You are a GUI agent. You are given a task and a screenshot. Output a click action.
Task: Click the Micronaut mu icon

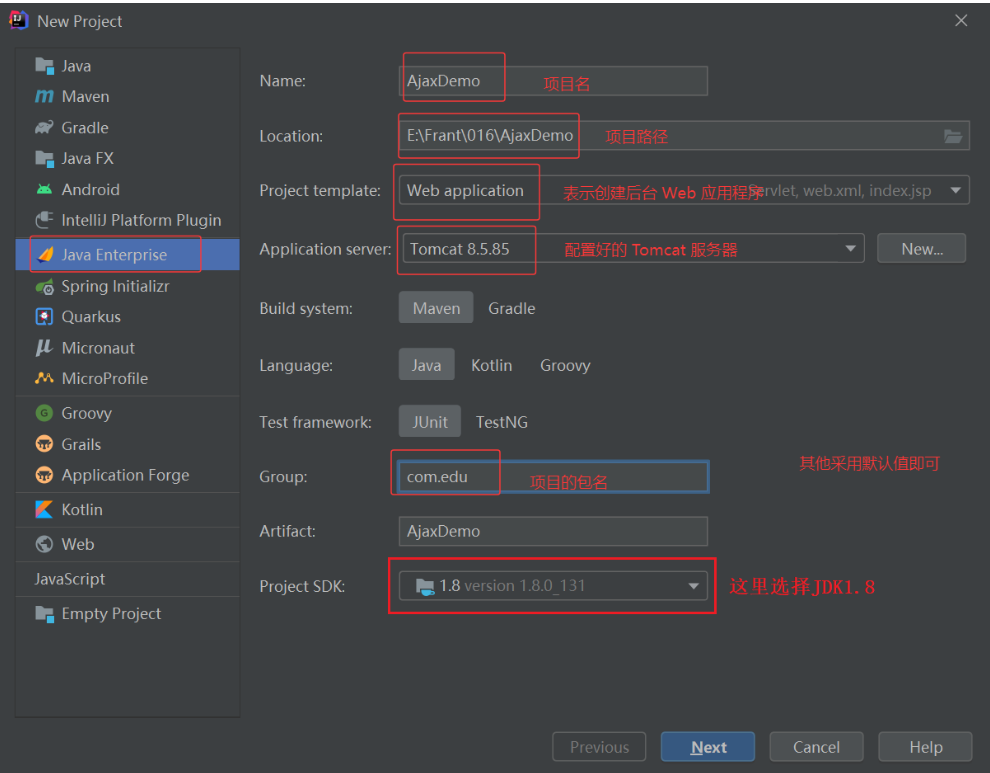(44, 347)
